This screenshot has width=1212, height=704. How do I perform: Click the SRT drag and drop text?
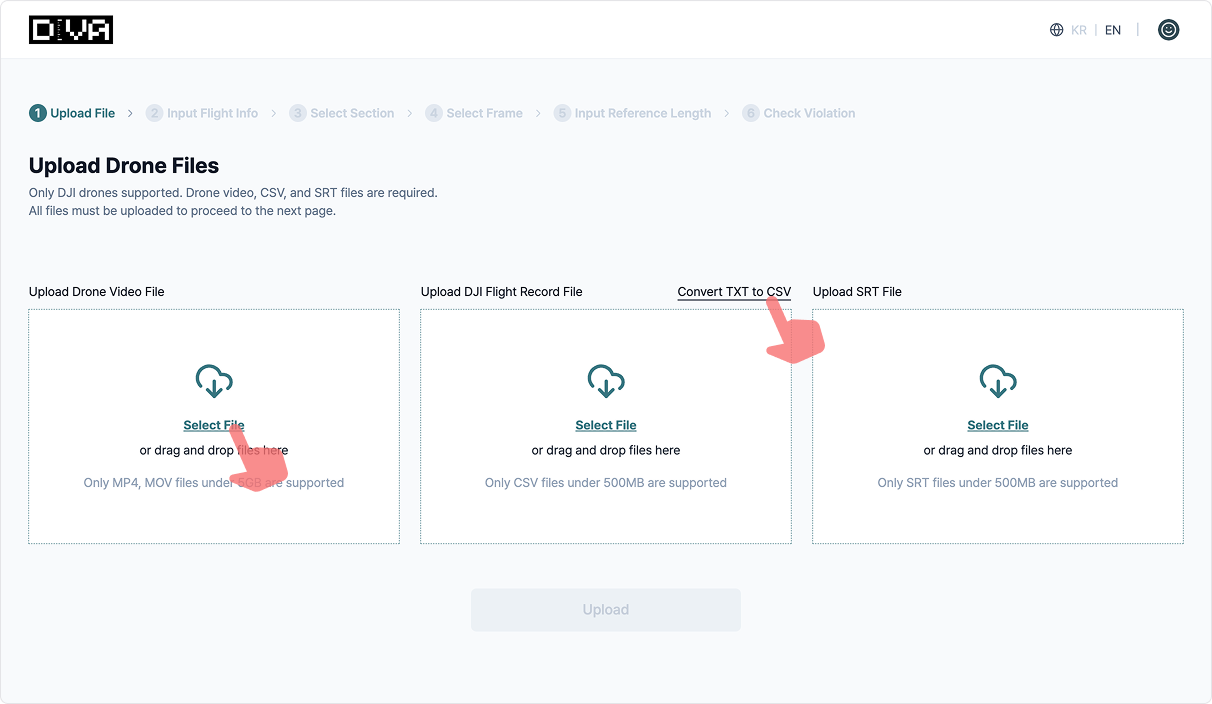998,450
